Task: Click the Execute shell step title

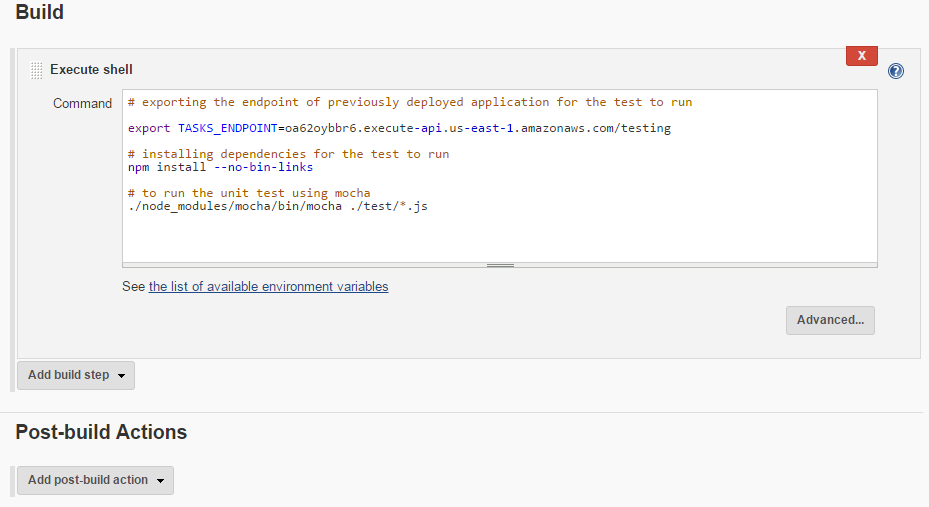Action: click(91, 70)
